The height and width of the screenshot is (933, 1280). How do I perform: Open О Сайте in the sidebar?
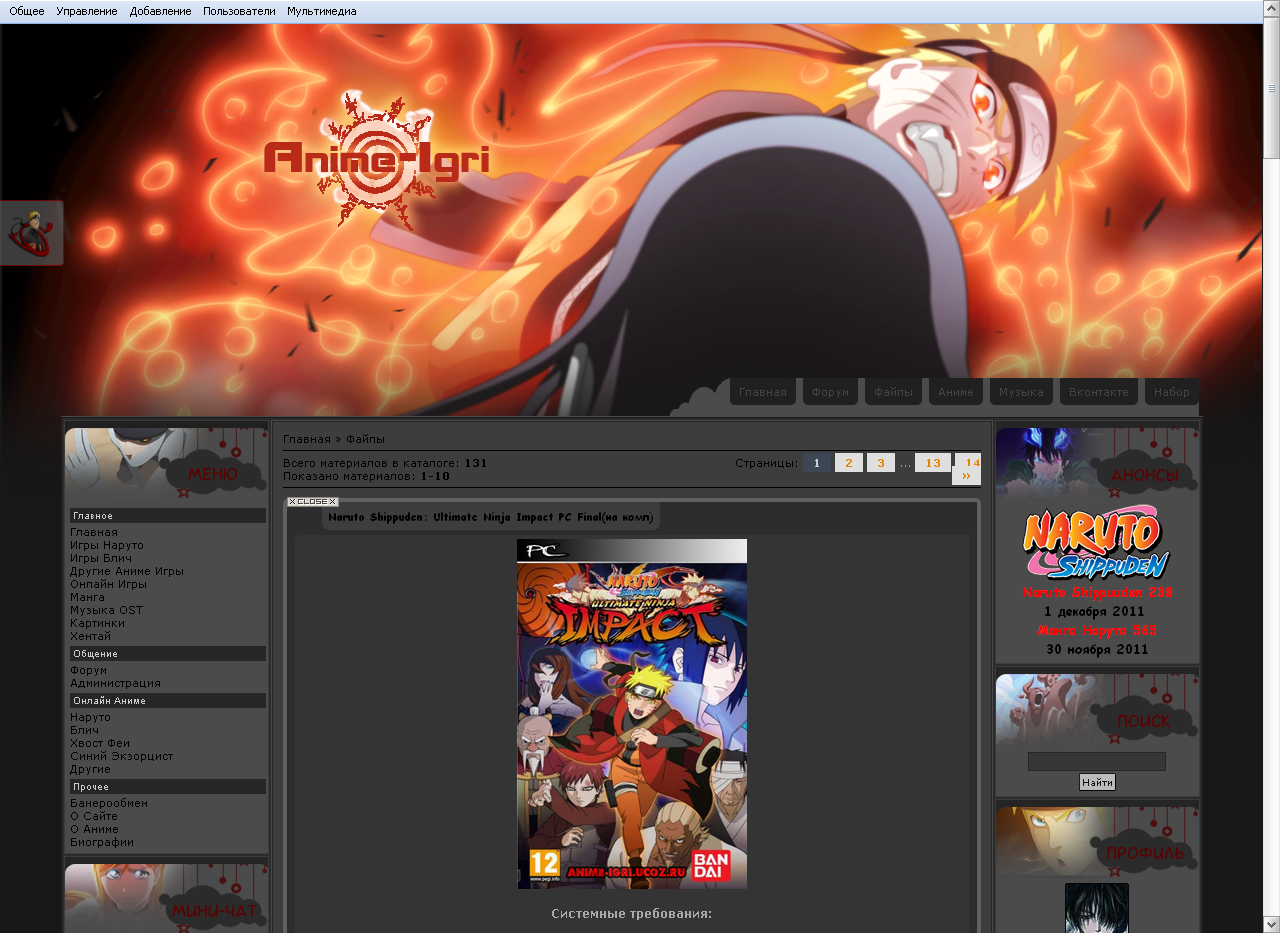(94, 816)
